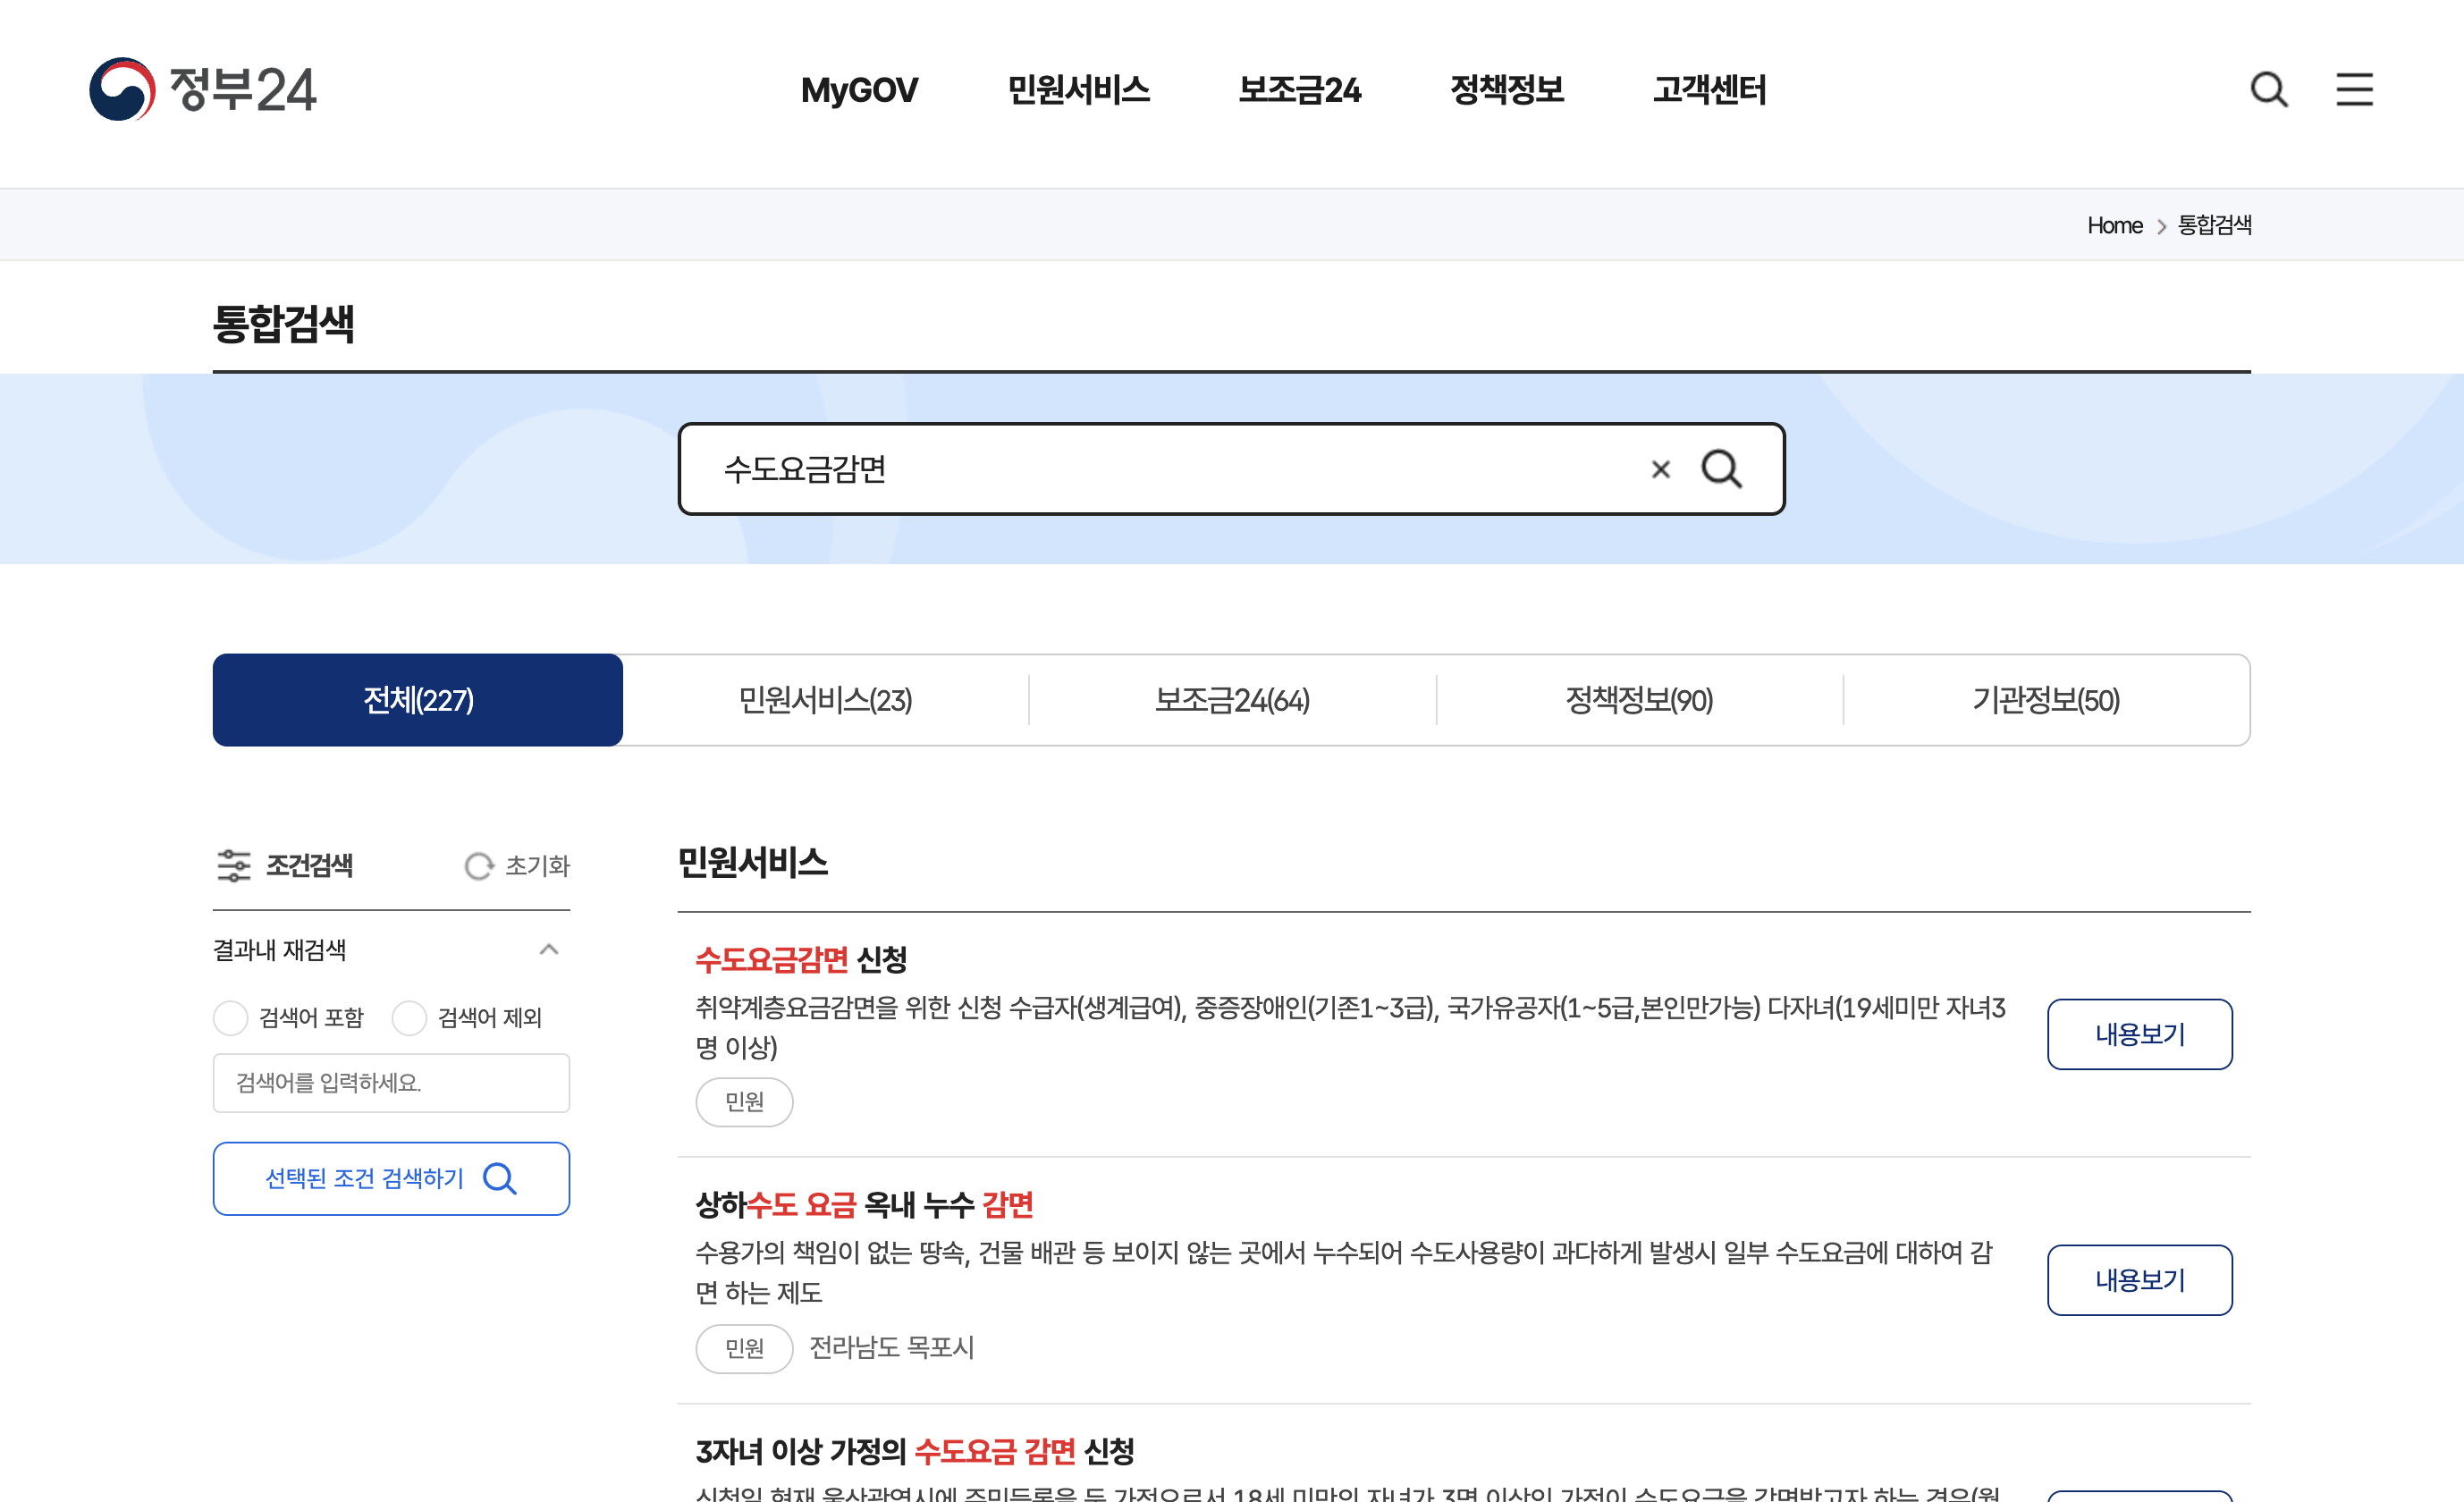Focus the 검색어를 입력하세요 input field

tap(391, 1083)
